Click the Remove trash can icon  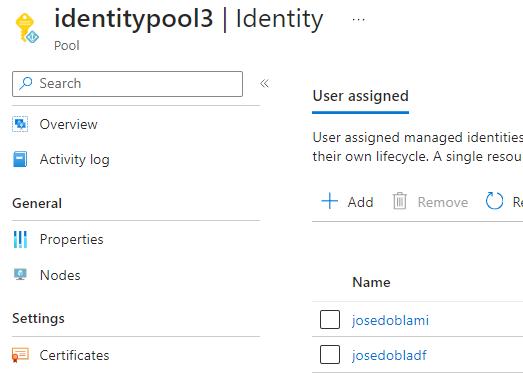pos(400,201)
